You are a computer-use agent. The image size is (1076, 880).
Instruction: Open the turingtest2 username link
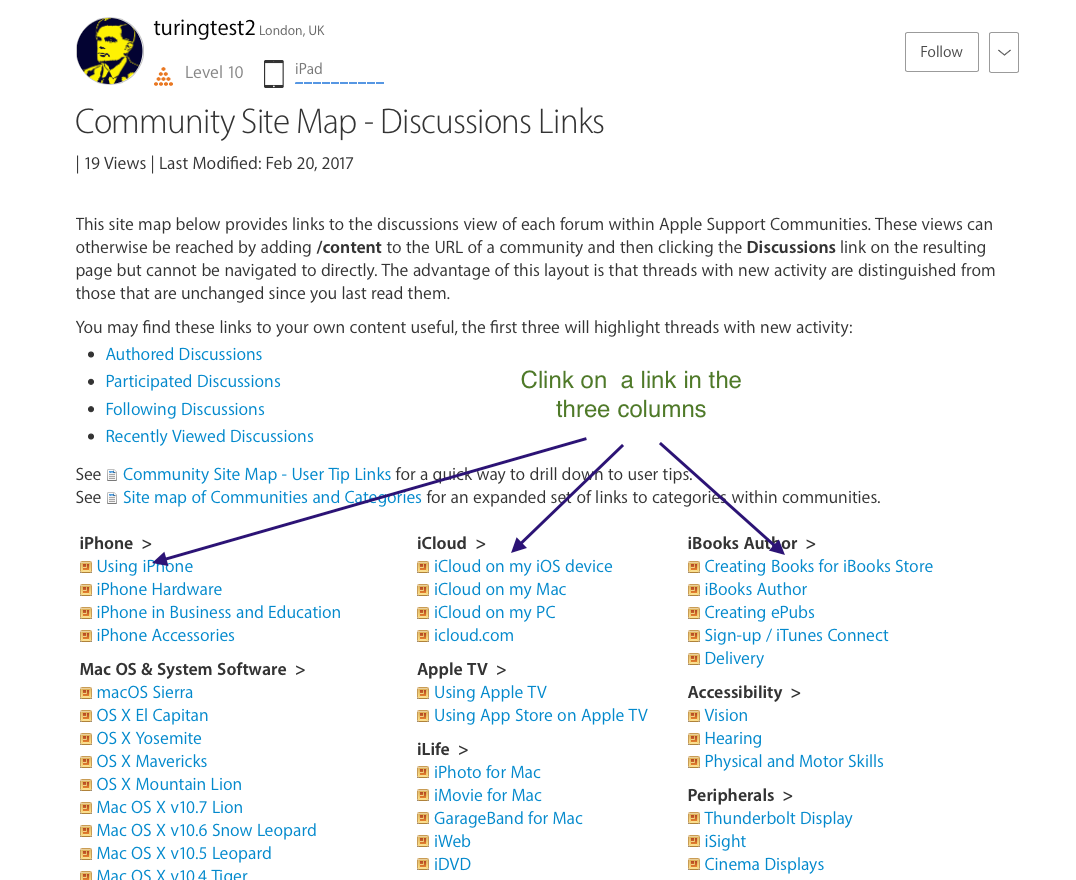point(204,28)
